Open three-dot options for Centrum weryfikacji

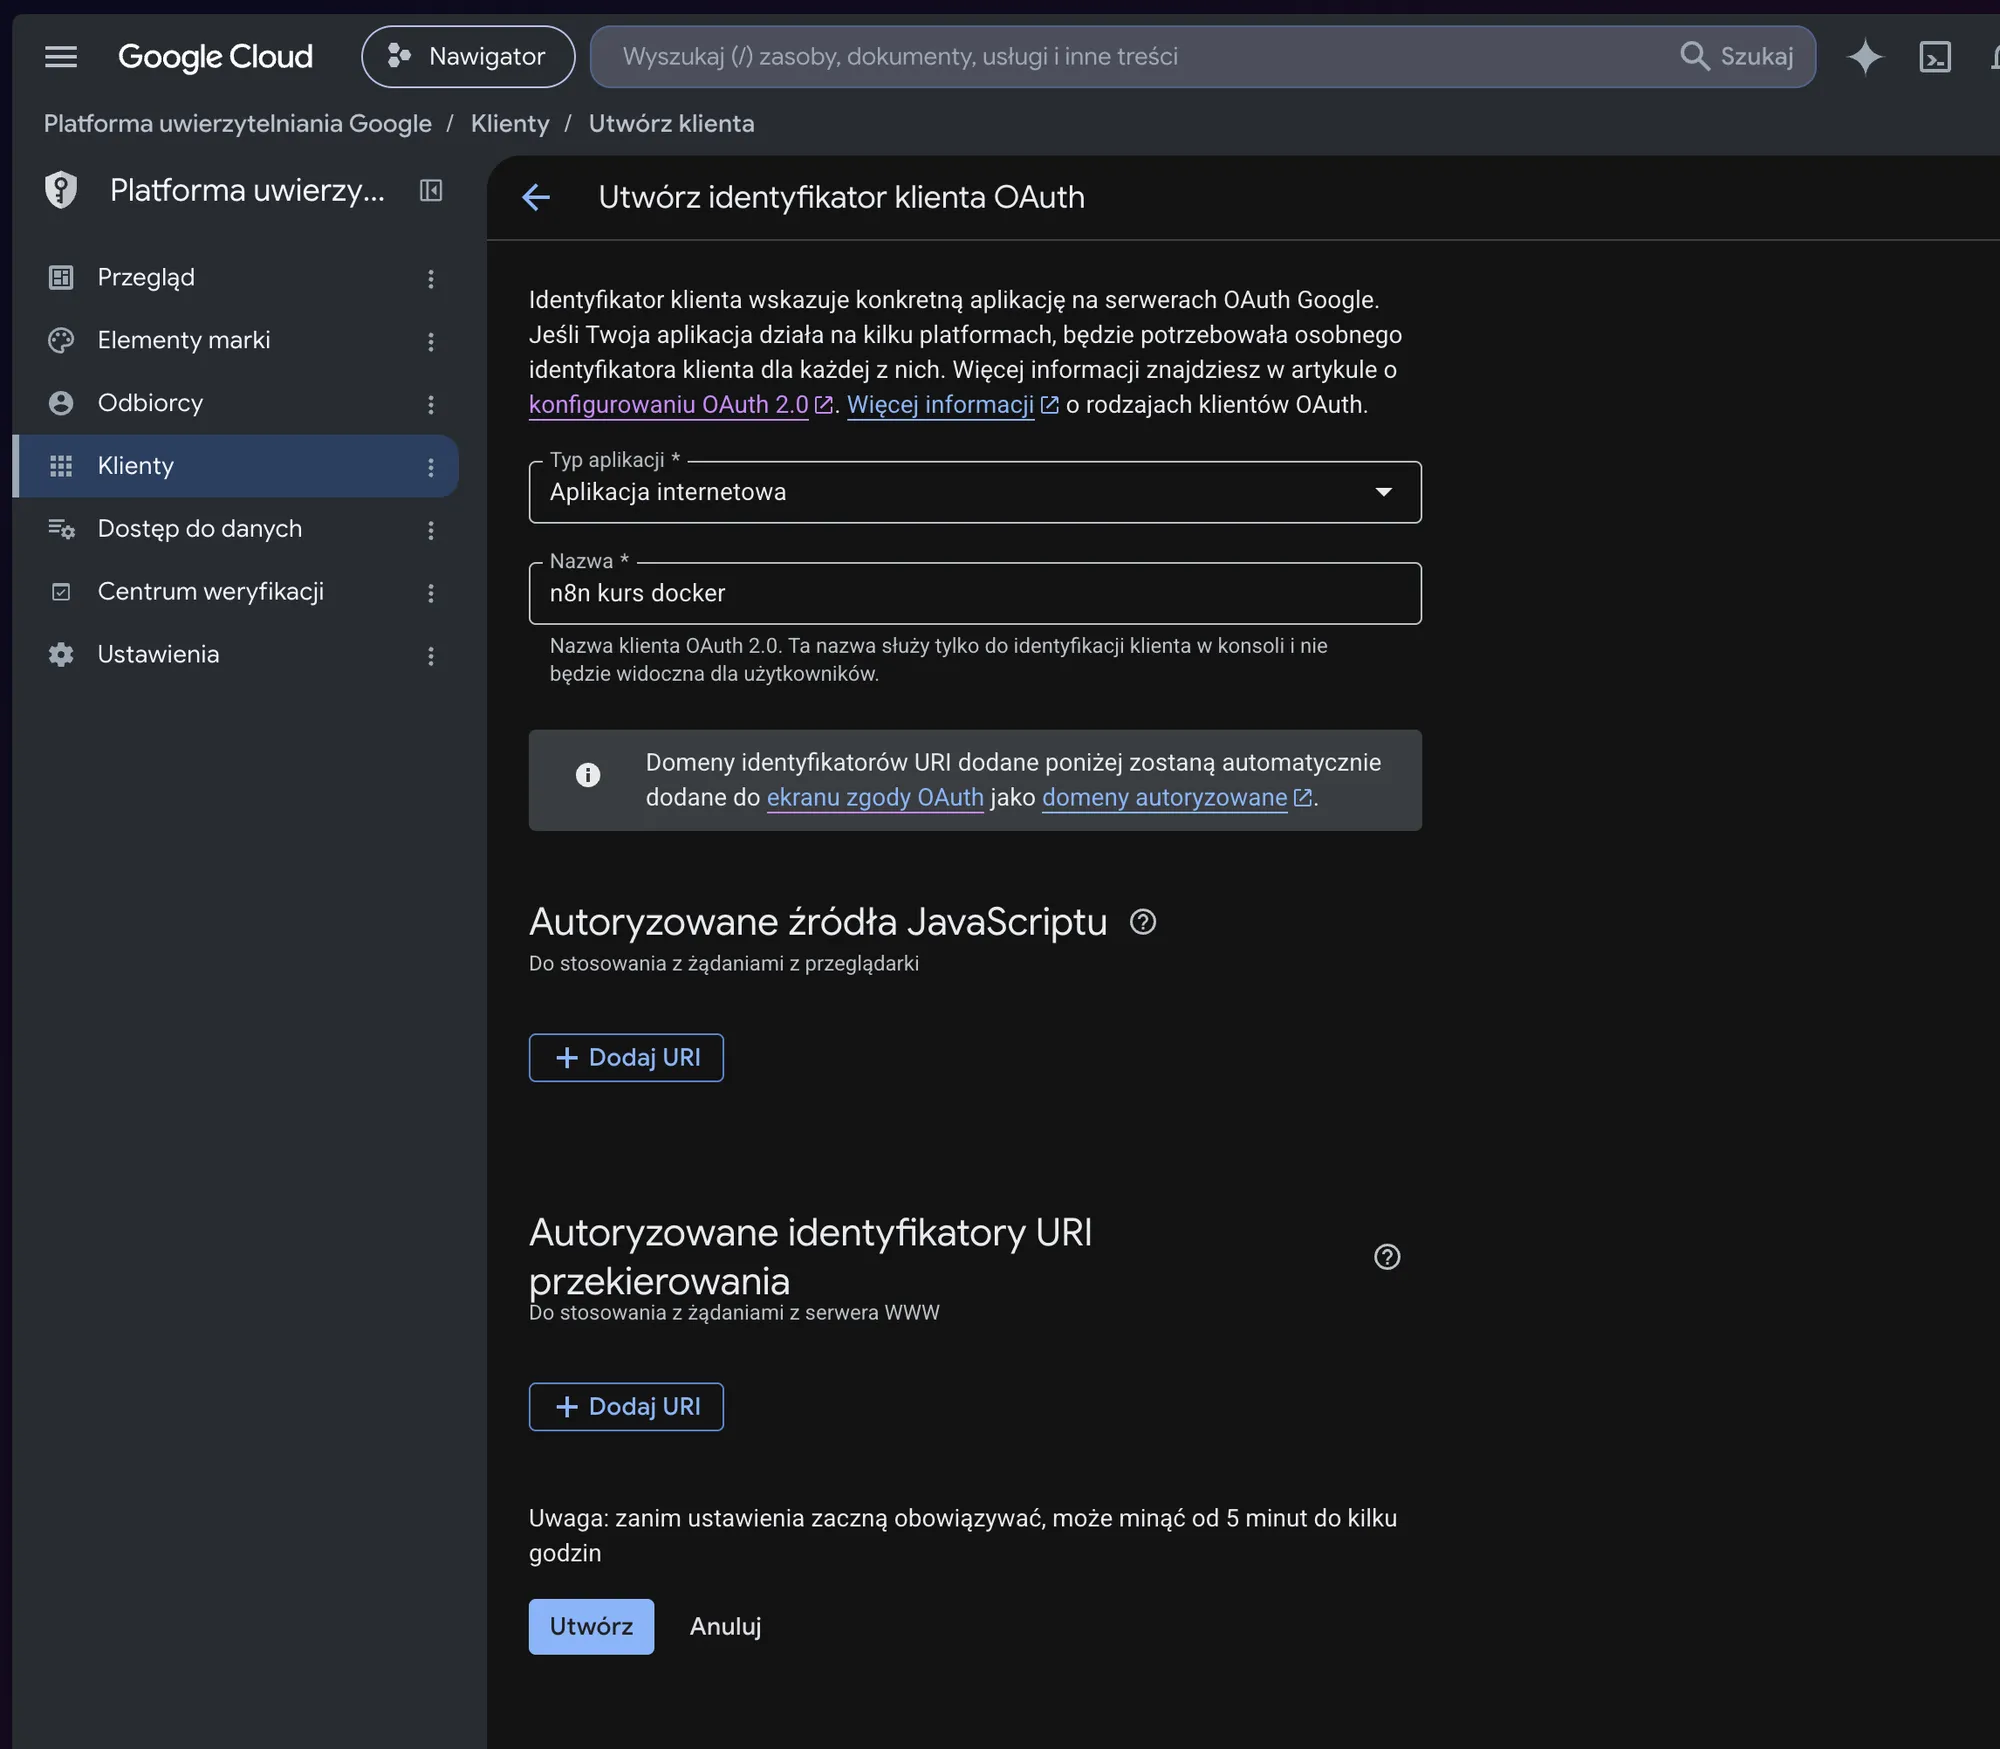431,594
